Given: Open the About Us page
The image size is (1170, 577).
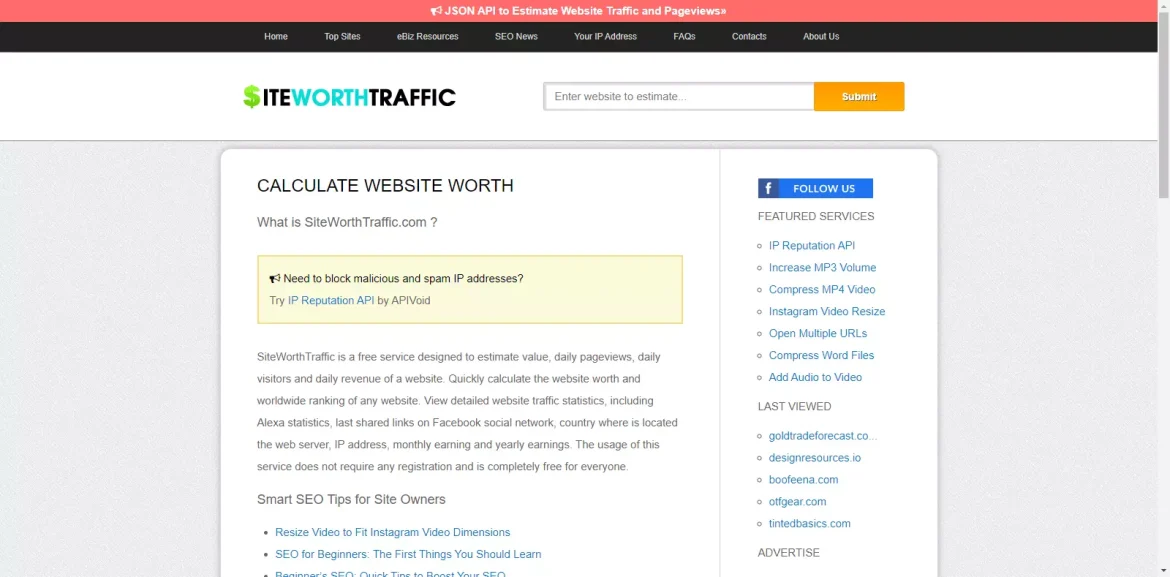Looking at the screenshot, I should (x=821, y=37).
